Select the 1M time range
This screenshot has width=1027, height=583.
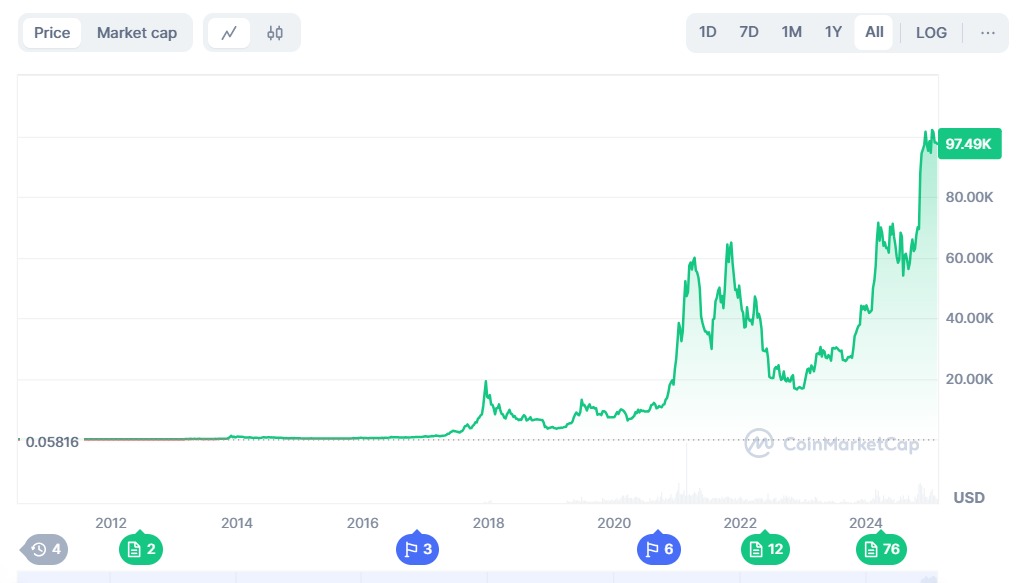(x=791, y=32)
